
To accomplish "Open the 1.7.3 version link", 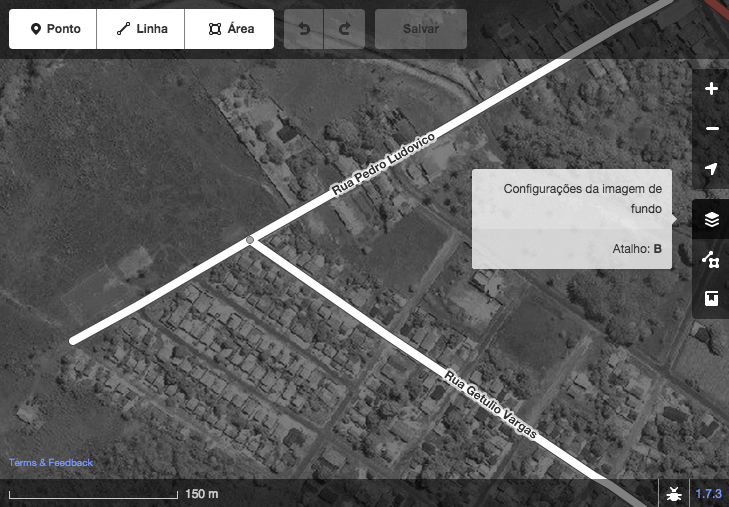I will click(709, 494).
